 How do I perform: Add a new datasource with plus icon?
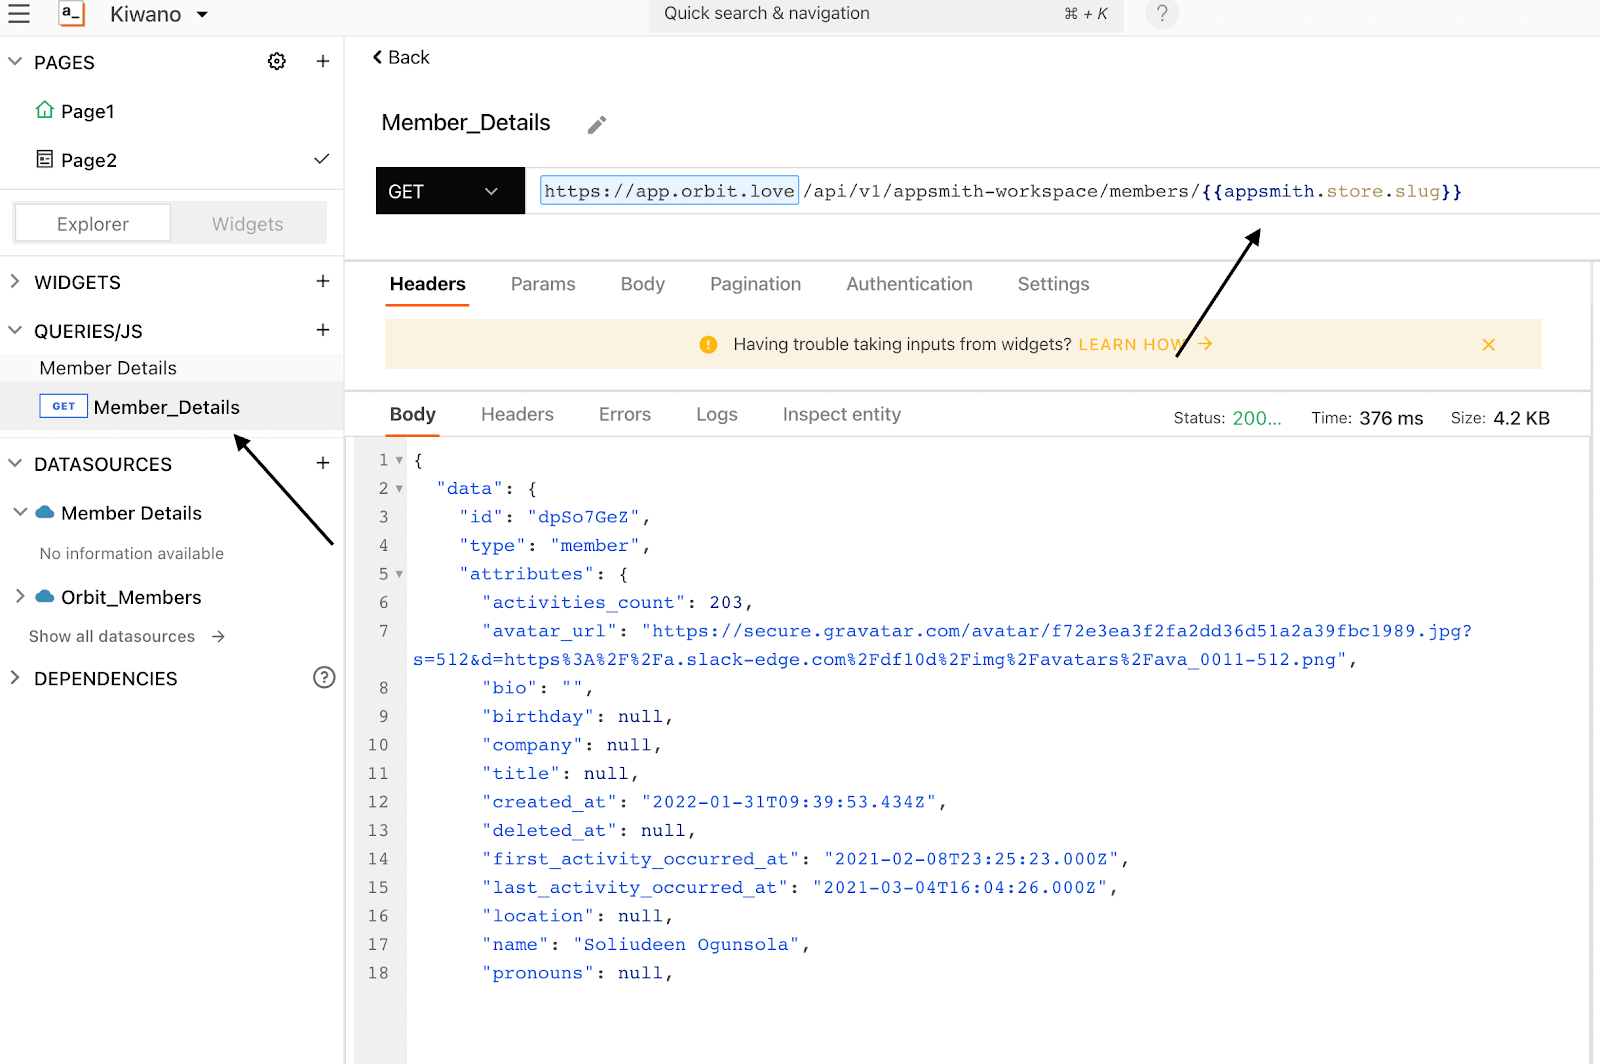point(323,463)
